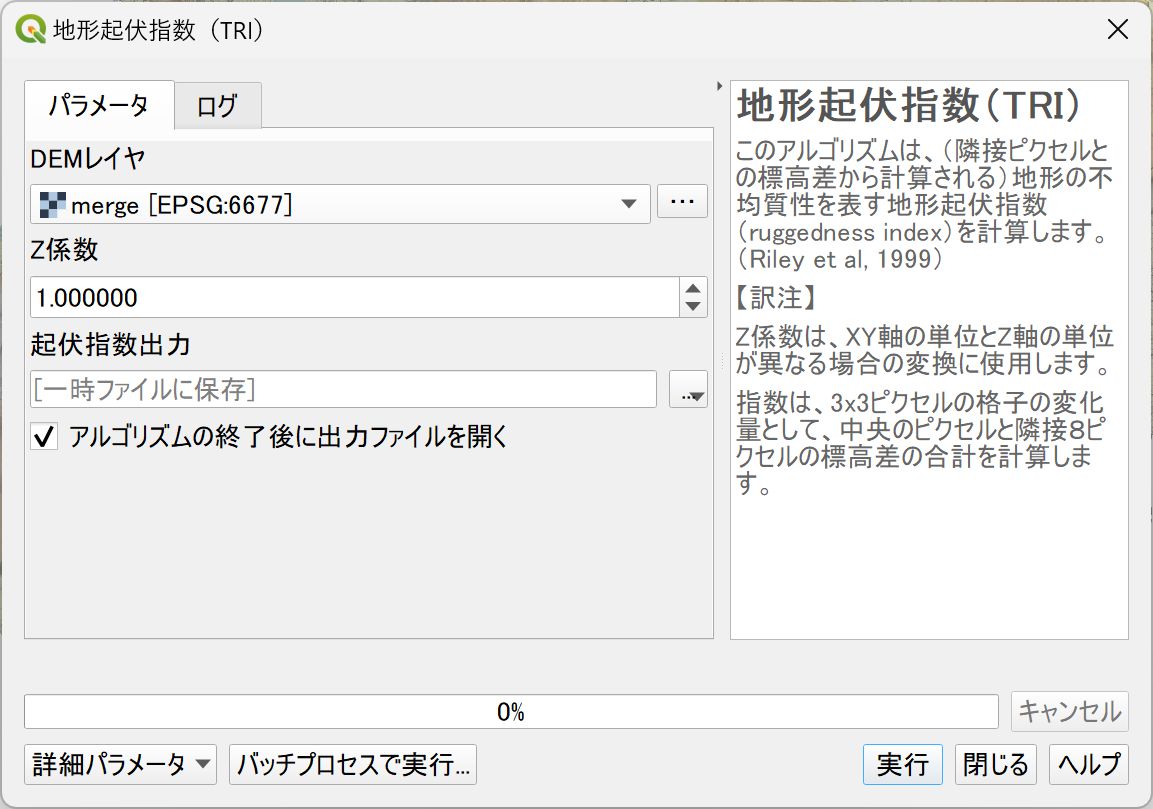Open the ログ tab
This screenshot has width=1153, height=809.
coord(218,107)
